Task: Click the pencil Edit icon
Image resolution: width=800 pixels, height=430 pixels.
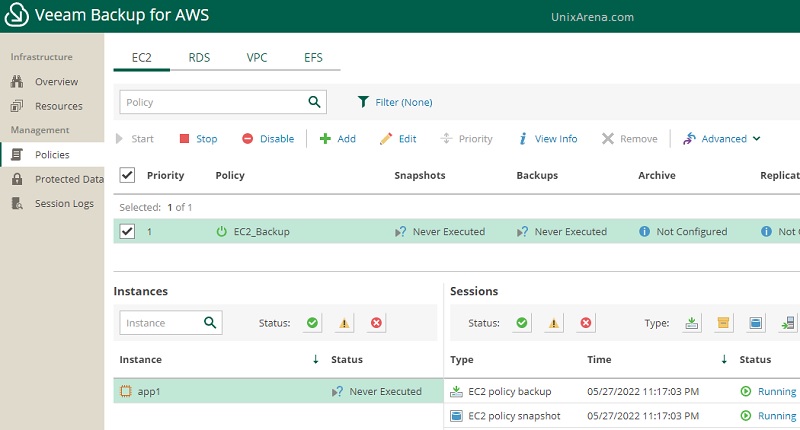Action: [x=386, y=139]
